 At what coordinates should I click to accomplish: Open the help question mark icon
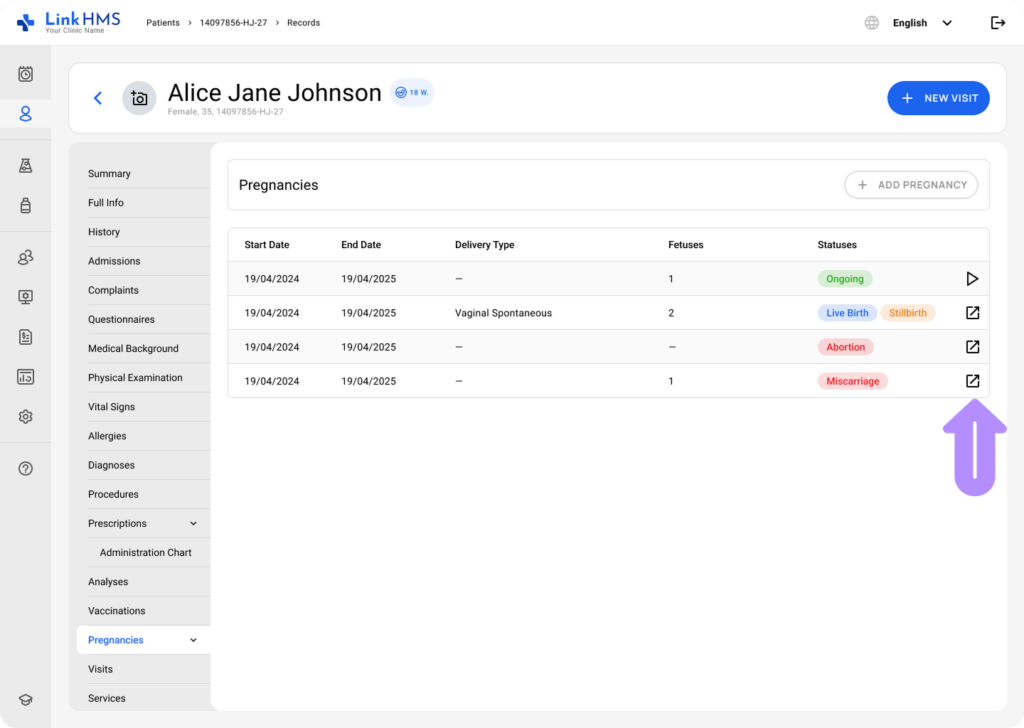tap(26, 468)
